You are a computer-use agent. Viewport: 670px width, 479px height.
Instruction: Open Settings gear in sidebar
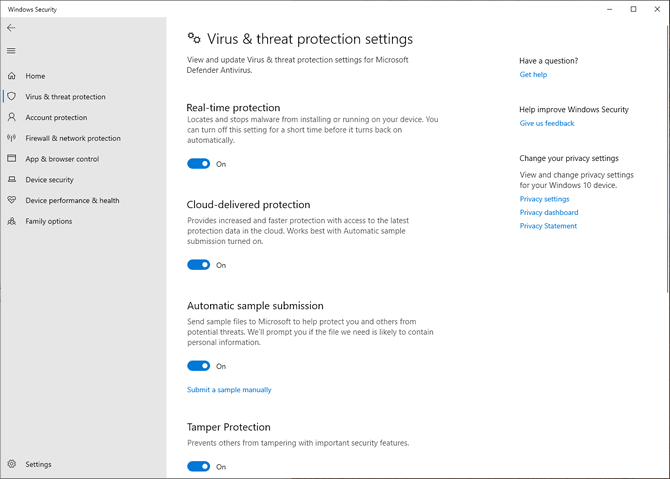coord(12,464)
